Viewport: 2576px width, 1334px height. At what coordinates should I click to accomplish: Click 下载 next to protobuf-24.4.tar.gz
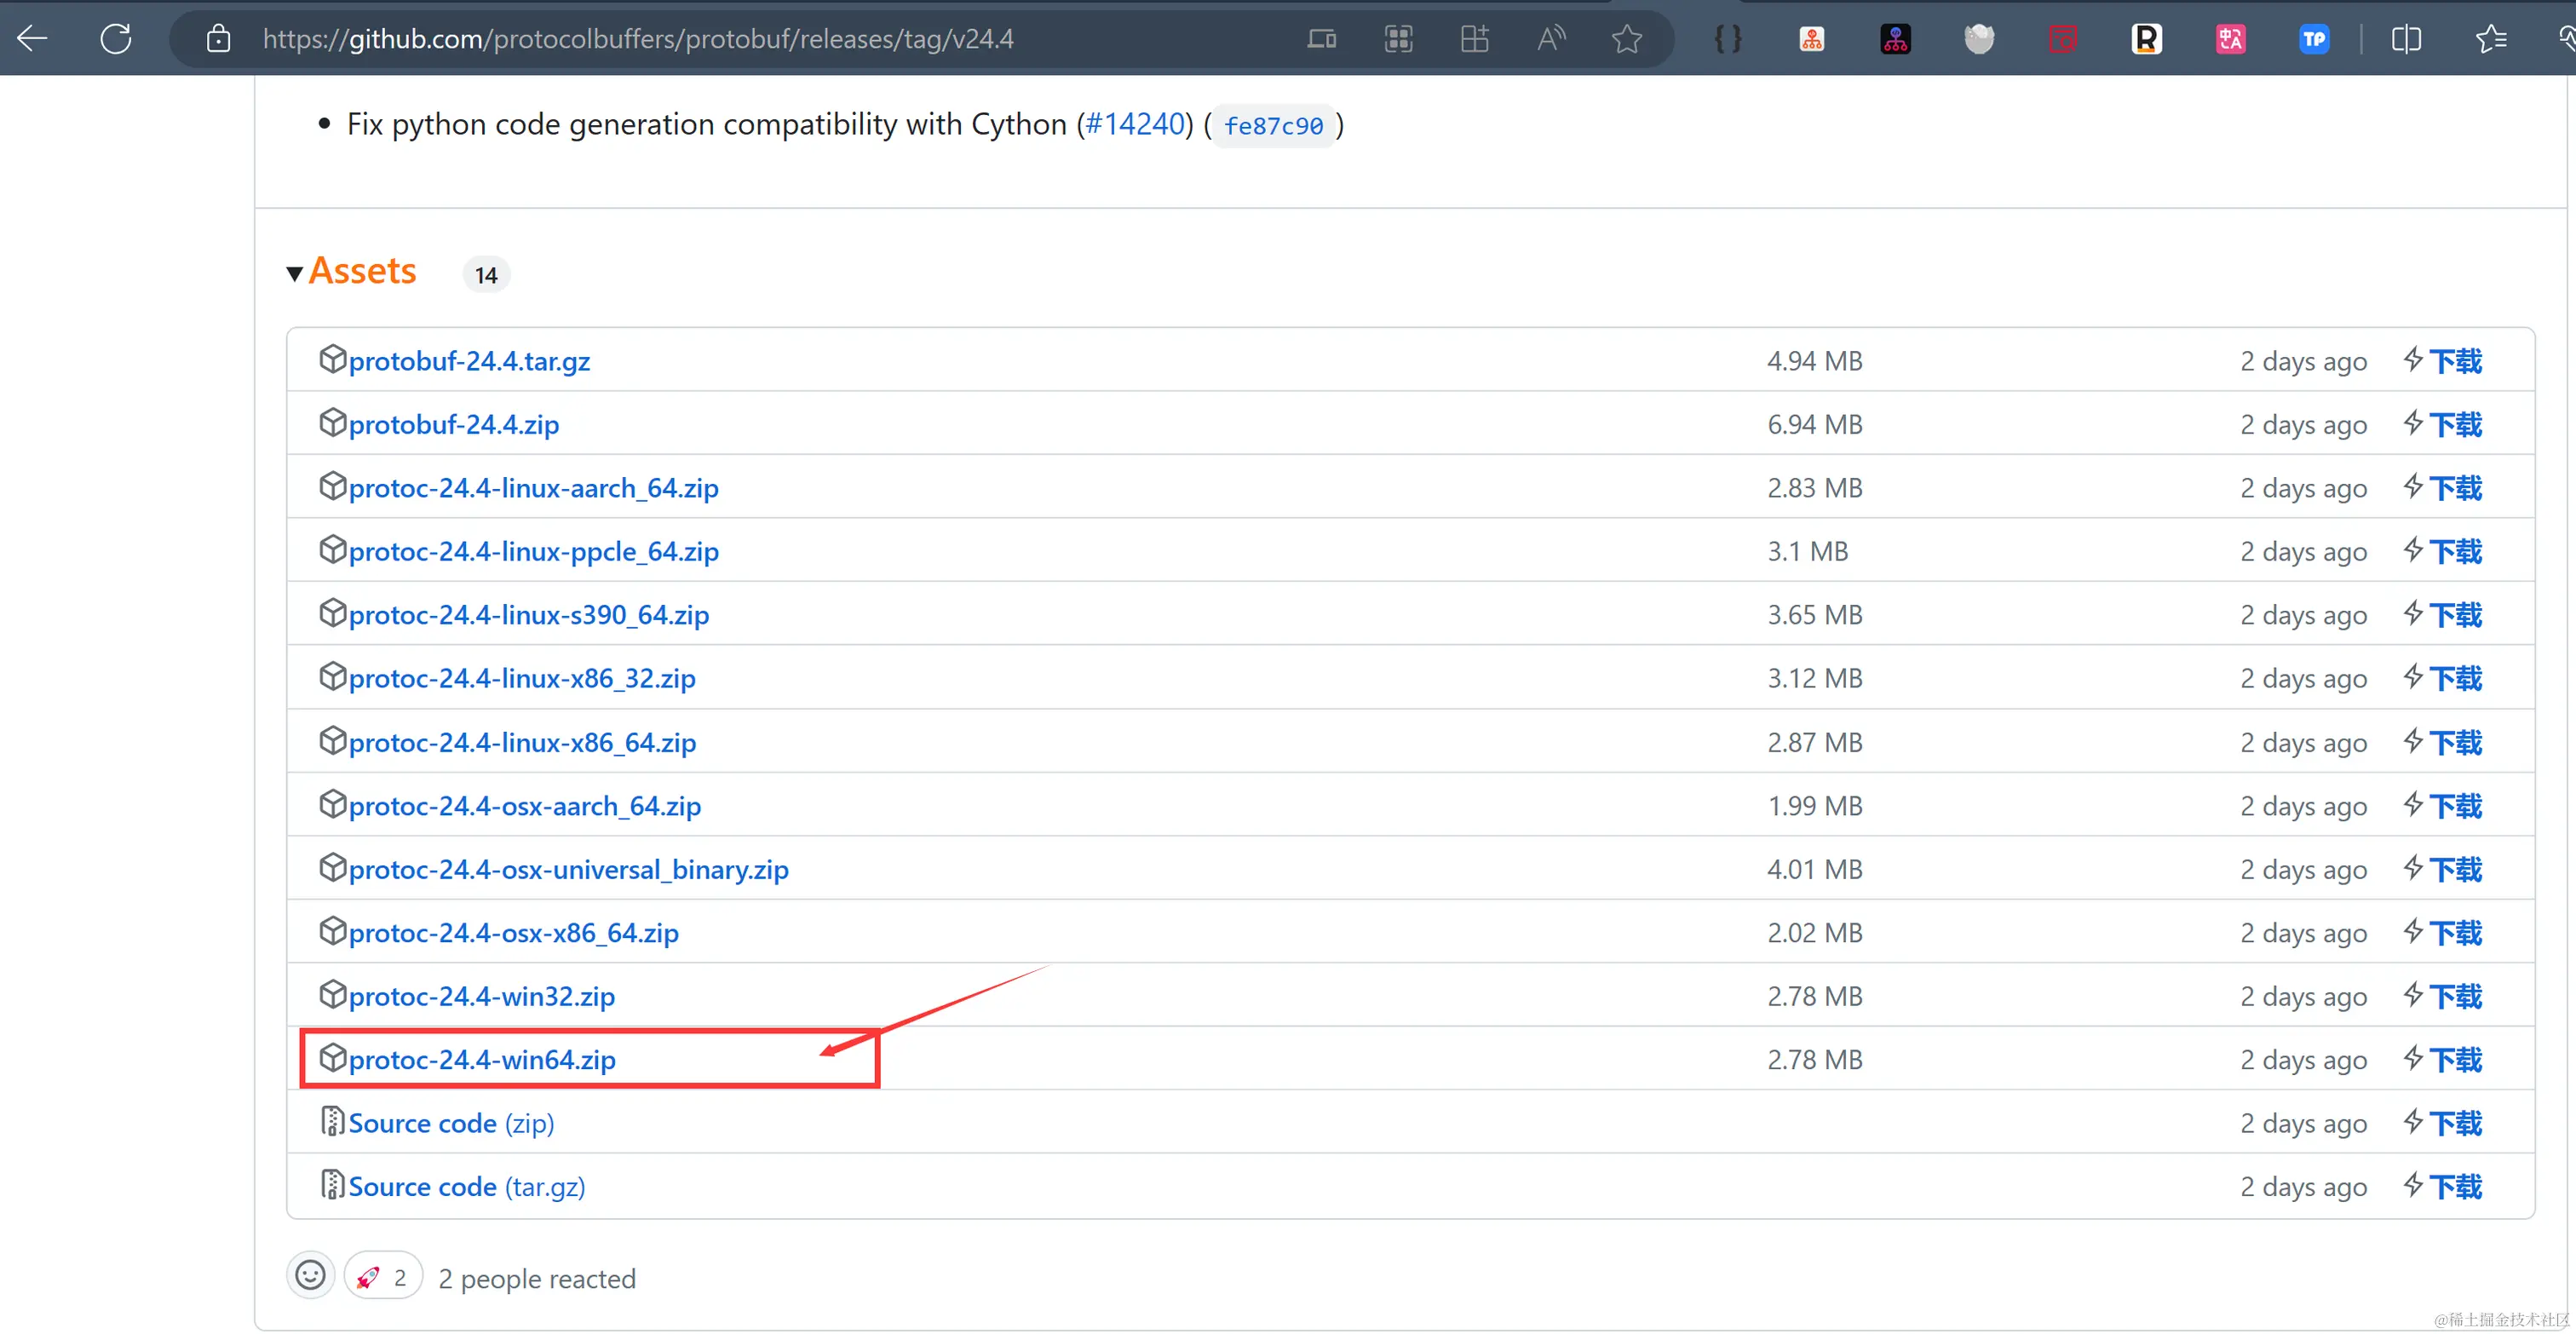tap(2455, 361)
